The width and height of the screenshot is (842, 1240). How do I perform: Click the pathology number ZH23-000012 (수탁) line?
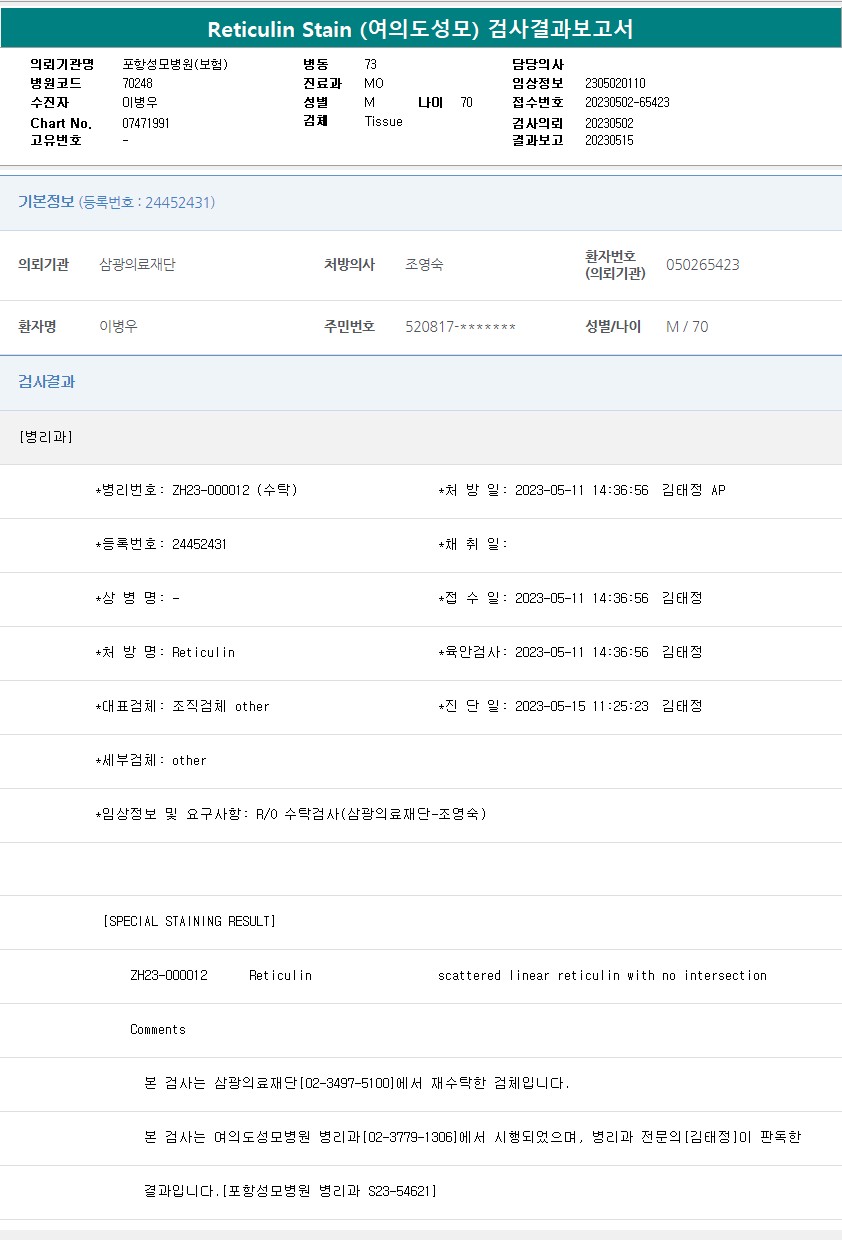tap(196, 490)
